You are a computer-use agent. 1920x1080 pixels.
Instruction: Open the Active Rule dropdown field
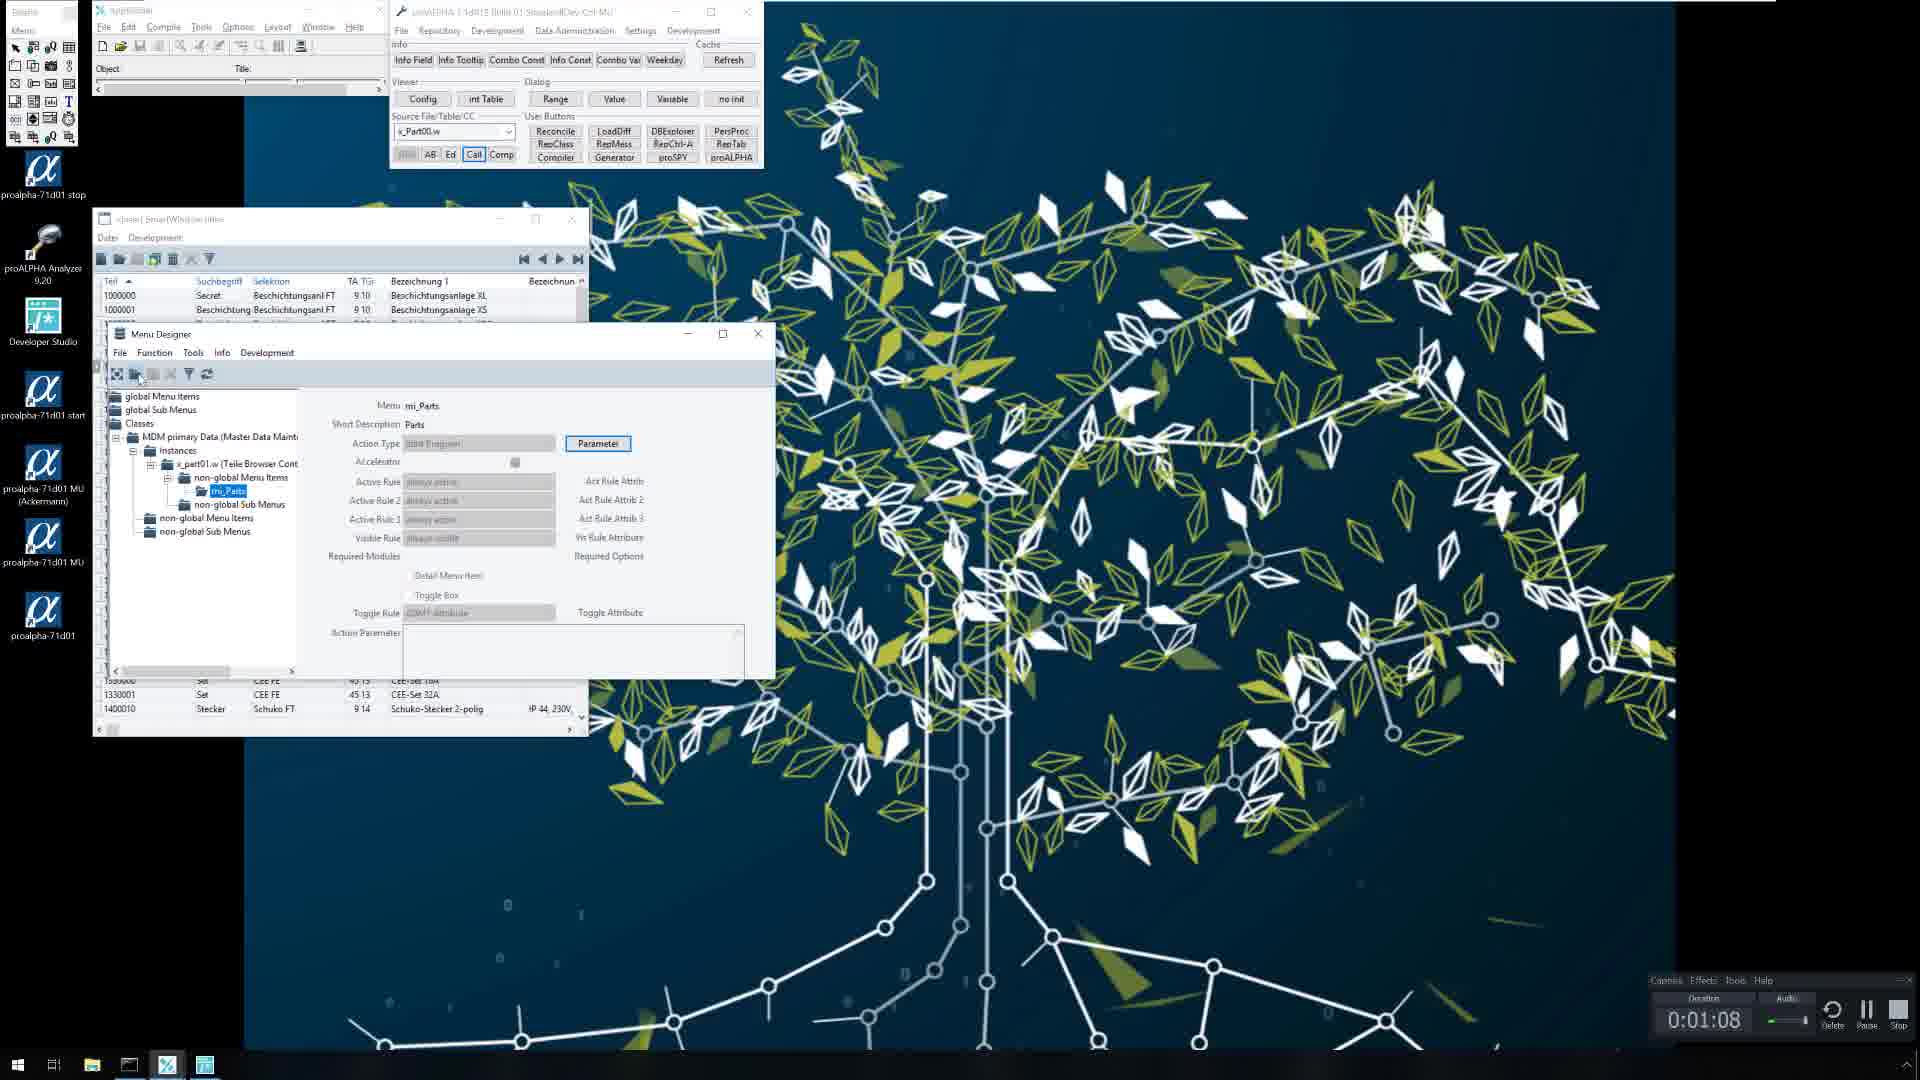[479, 482]
